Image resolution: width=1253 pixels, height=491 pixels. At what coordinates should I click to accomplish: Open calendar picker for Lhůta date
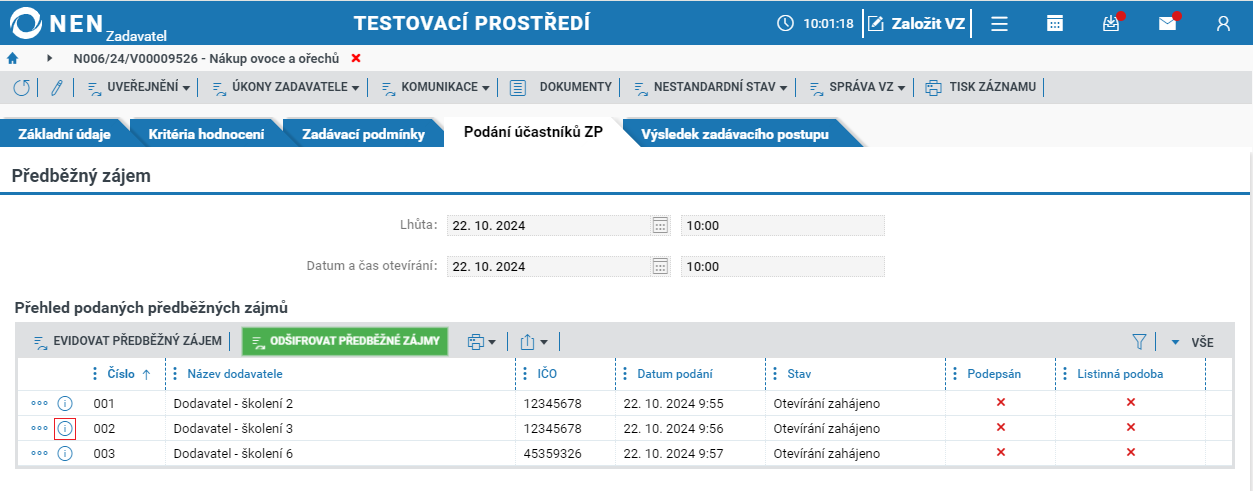pyautogui.click(x=660, y=225)
